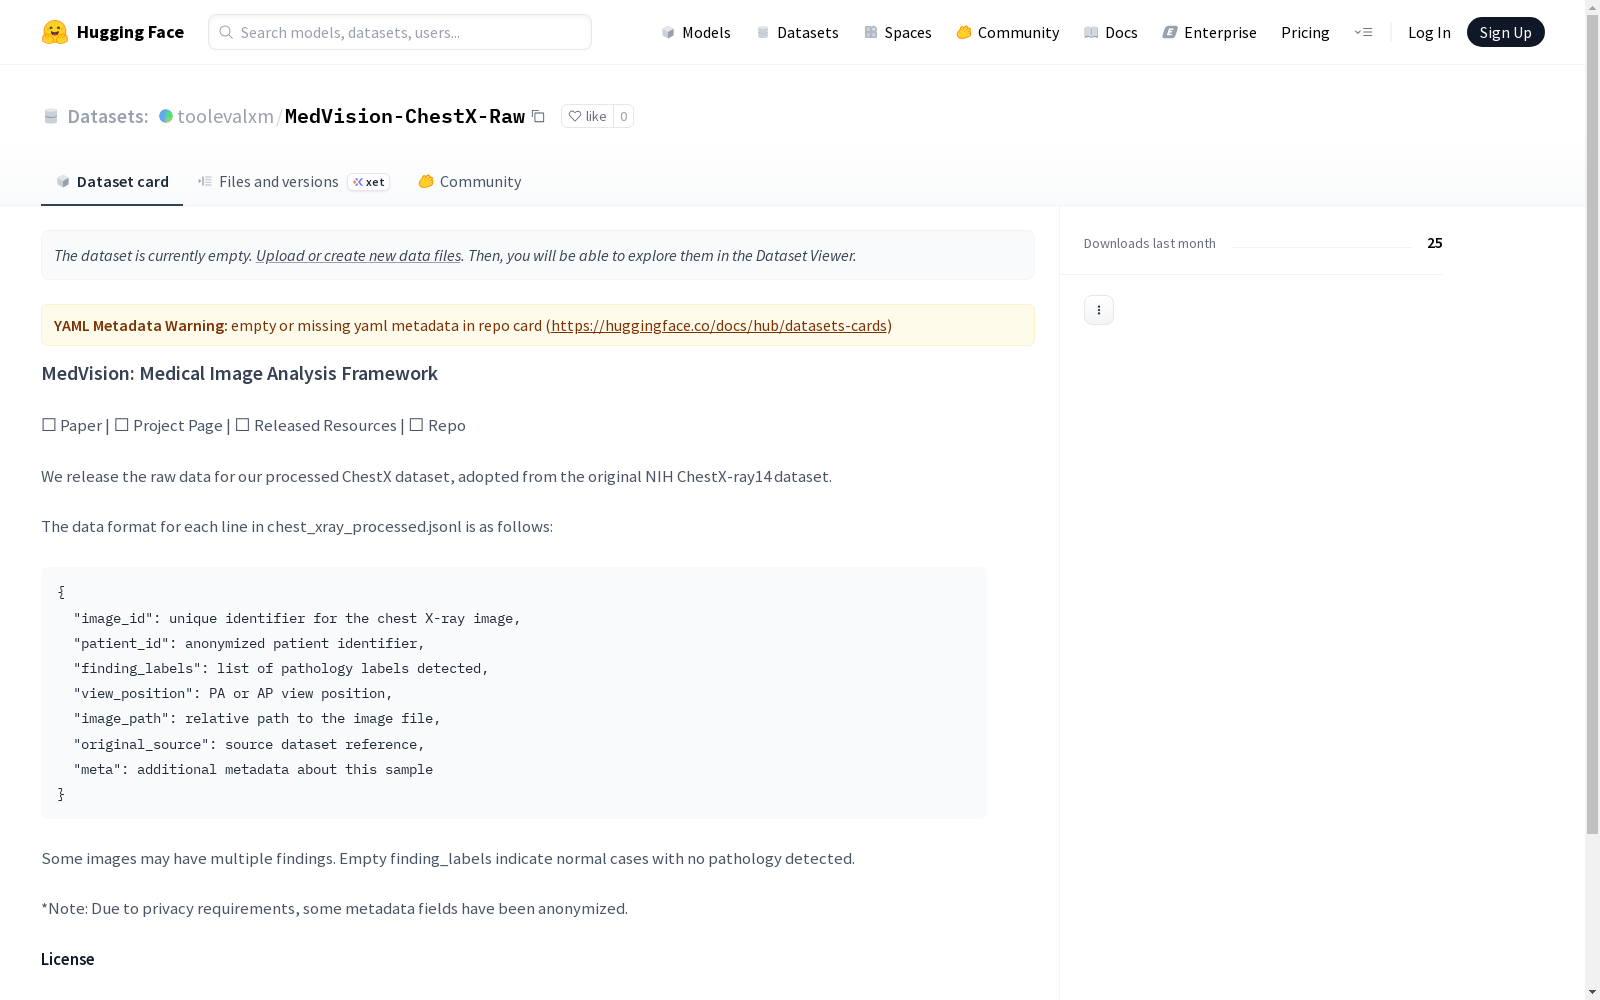
Task: Copy the dataset name with the copy icon
Action: click(x=538, y=116)
